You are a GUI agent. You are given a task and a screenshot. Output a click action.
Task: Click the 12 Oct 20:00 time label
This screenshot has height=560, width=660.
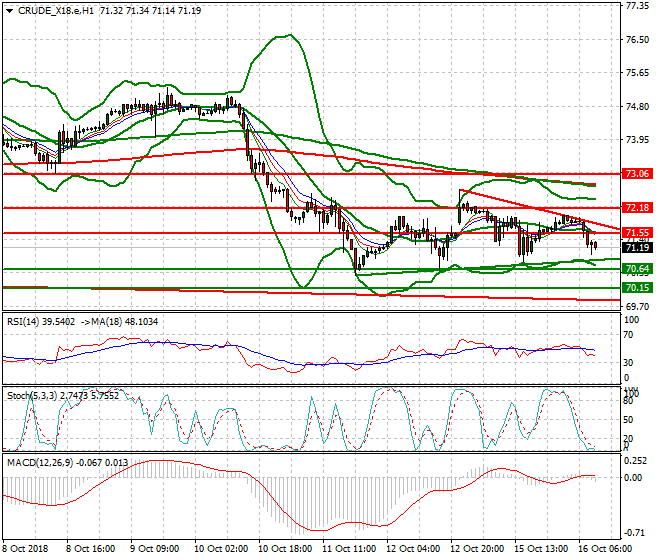click(x=477, y=549)
